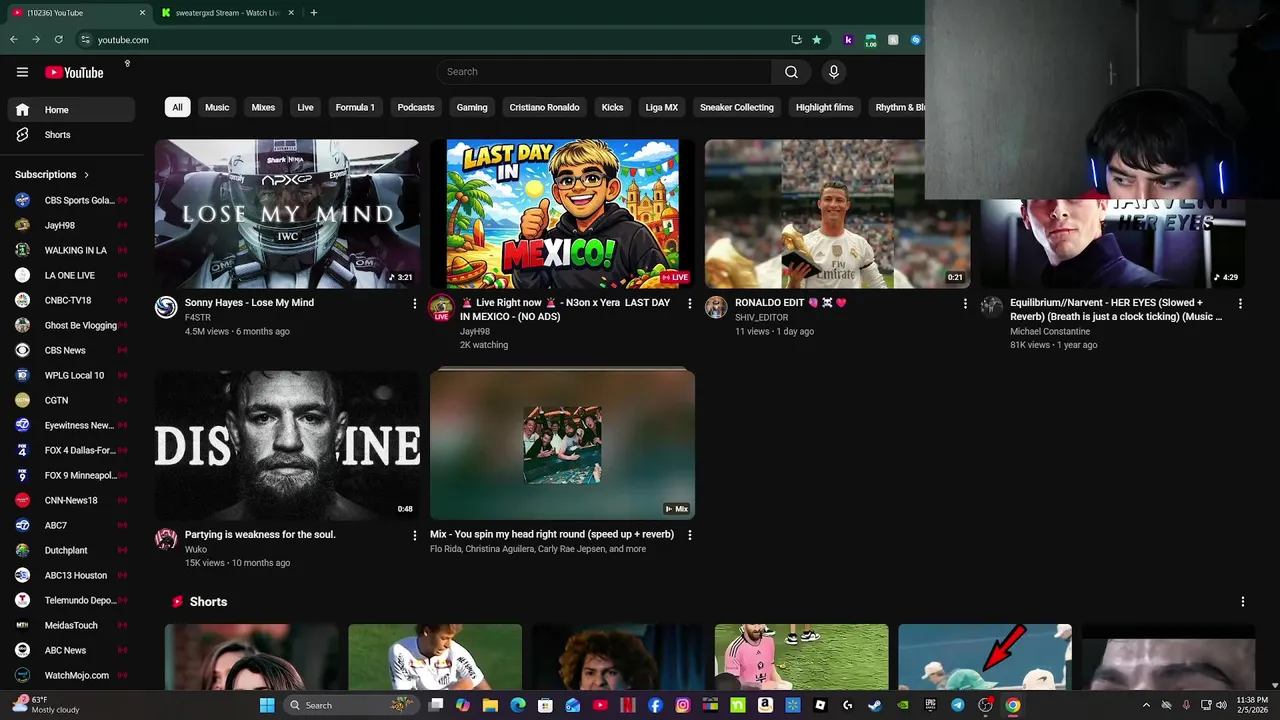Select the Cristiano Ronaldo filter chip
Image resolution: width=1280 pixels, height=720 pixels.
(544, 107)
